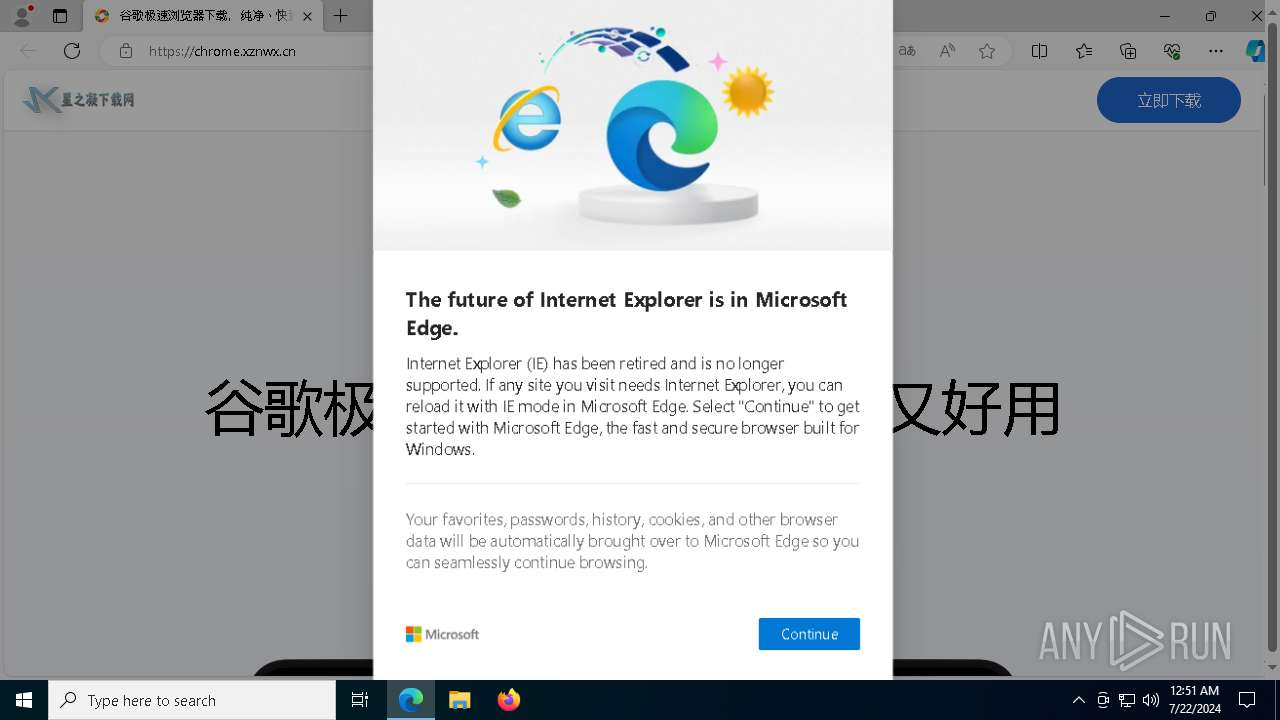This screenshot has height=720, width=1280.
Task: Open the notification center icon
Action: click(1247, 700)
